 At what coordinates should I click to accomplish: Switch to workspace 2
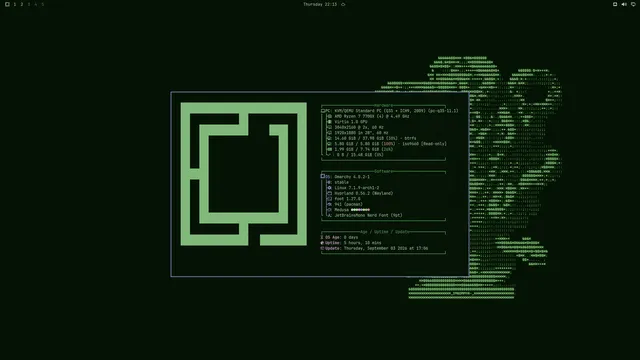pyautogui.click(x=22, y=4)
